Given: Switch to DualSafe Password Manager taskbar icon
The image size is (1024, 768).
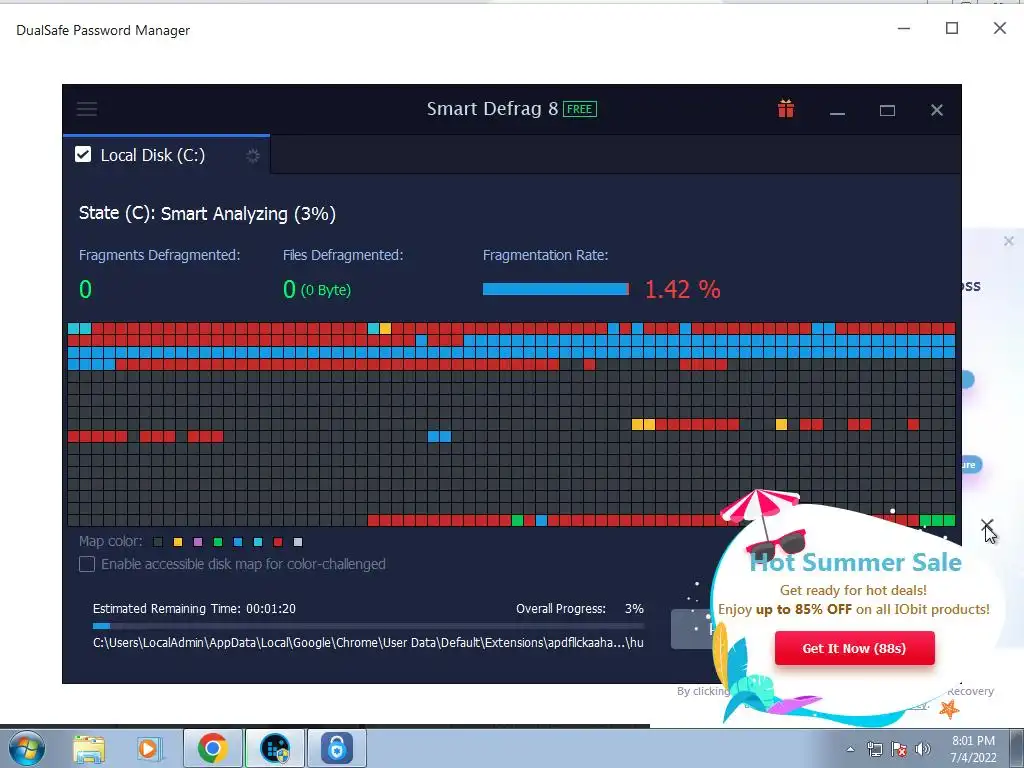Looking at the screenshot, I should 336,748.
